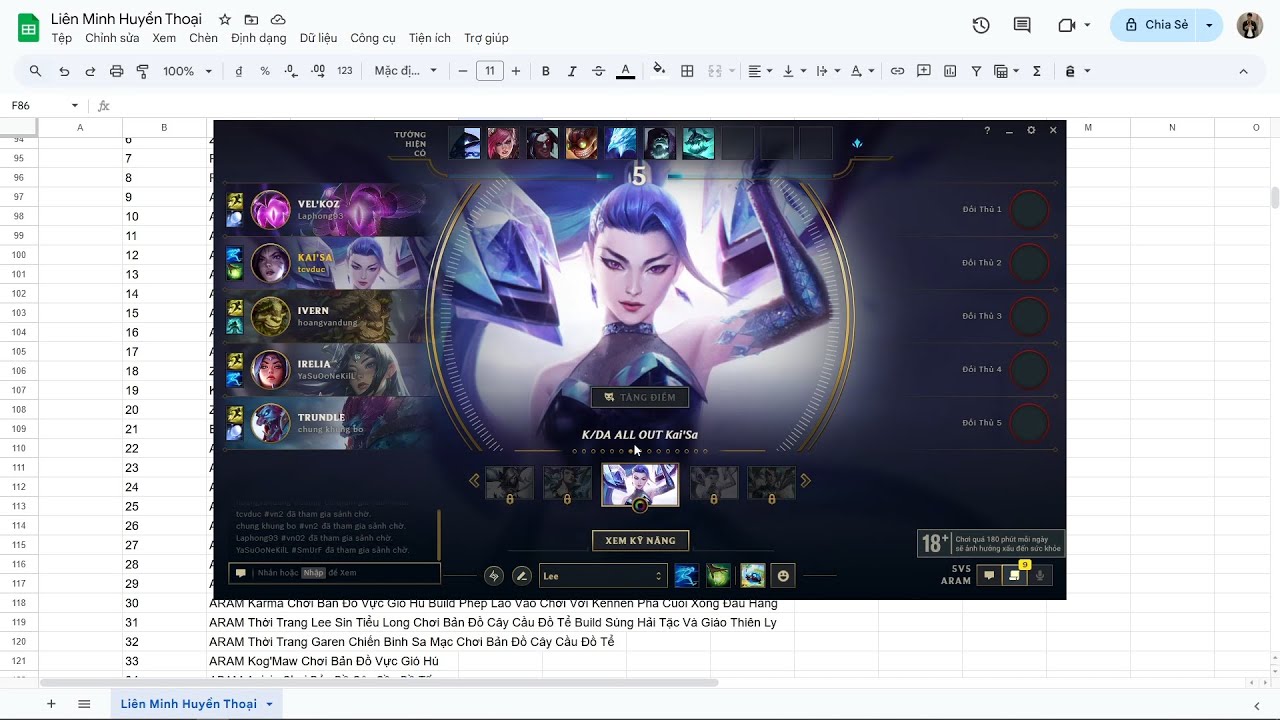Open the text rotation dropdown
This screenshot has width=1280, height=720.
click(x=862, y=71)
